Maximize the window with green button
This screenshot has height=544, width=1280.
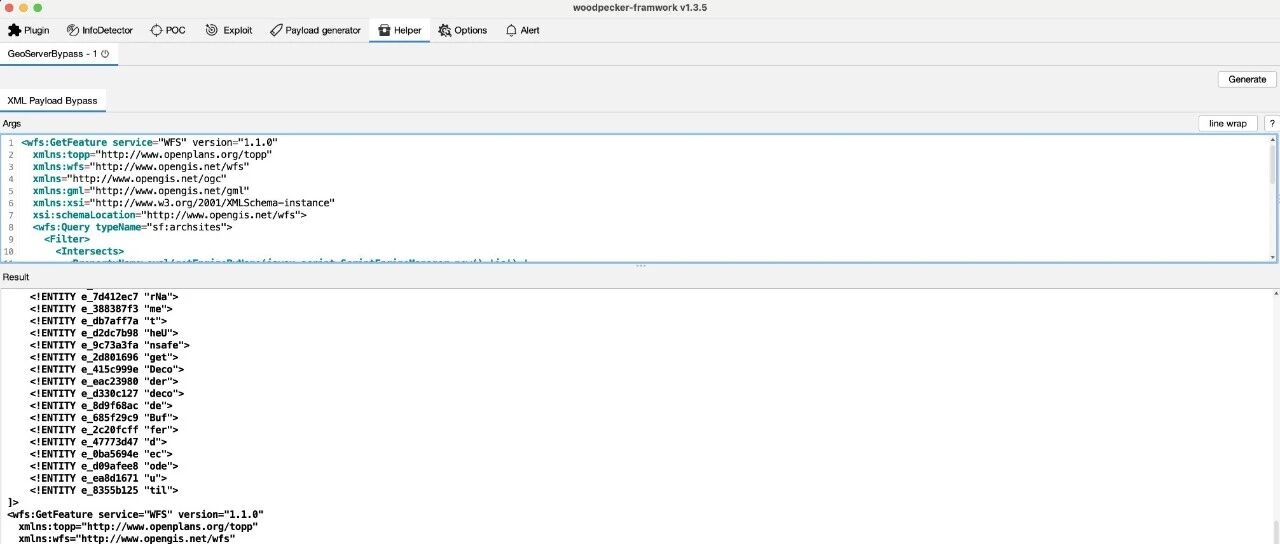(39, 8)
